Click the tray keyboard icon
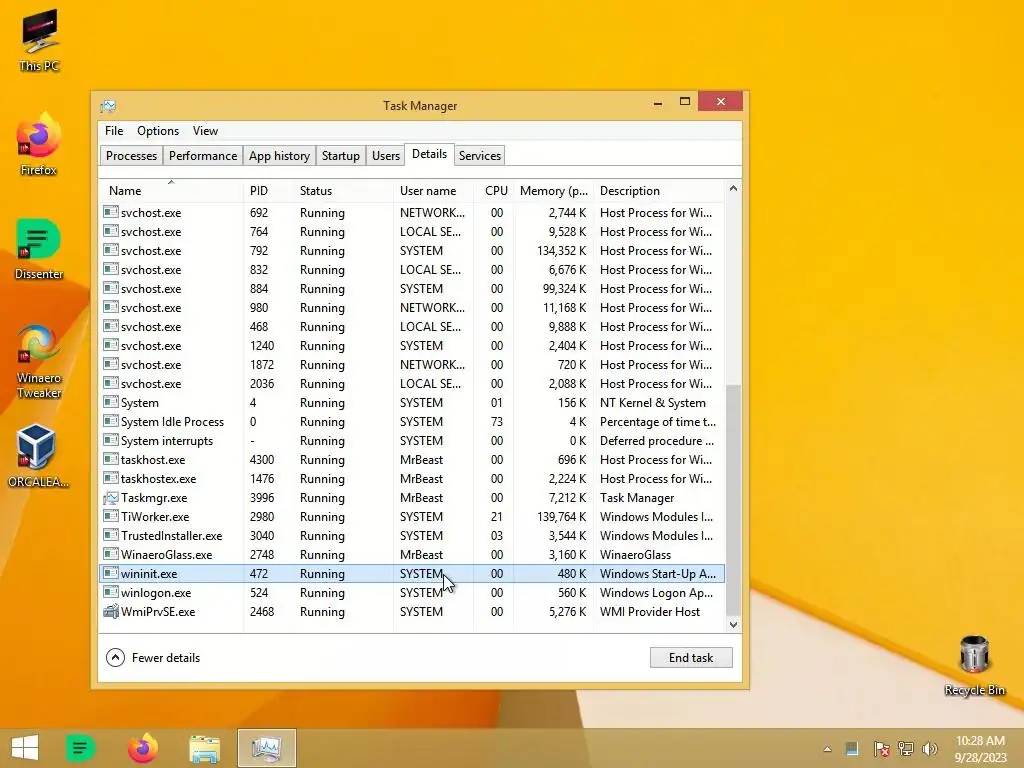Image resolution: width=1024 pixels, height=768 pixels. coord(852,748)
